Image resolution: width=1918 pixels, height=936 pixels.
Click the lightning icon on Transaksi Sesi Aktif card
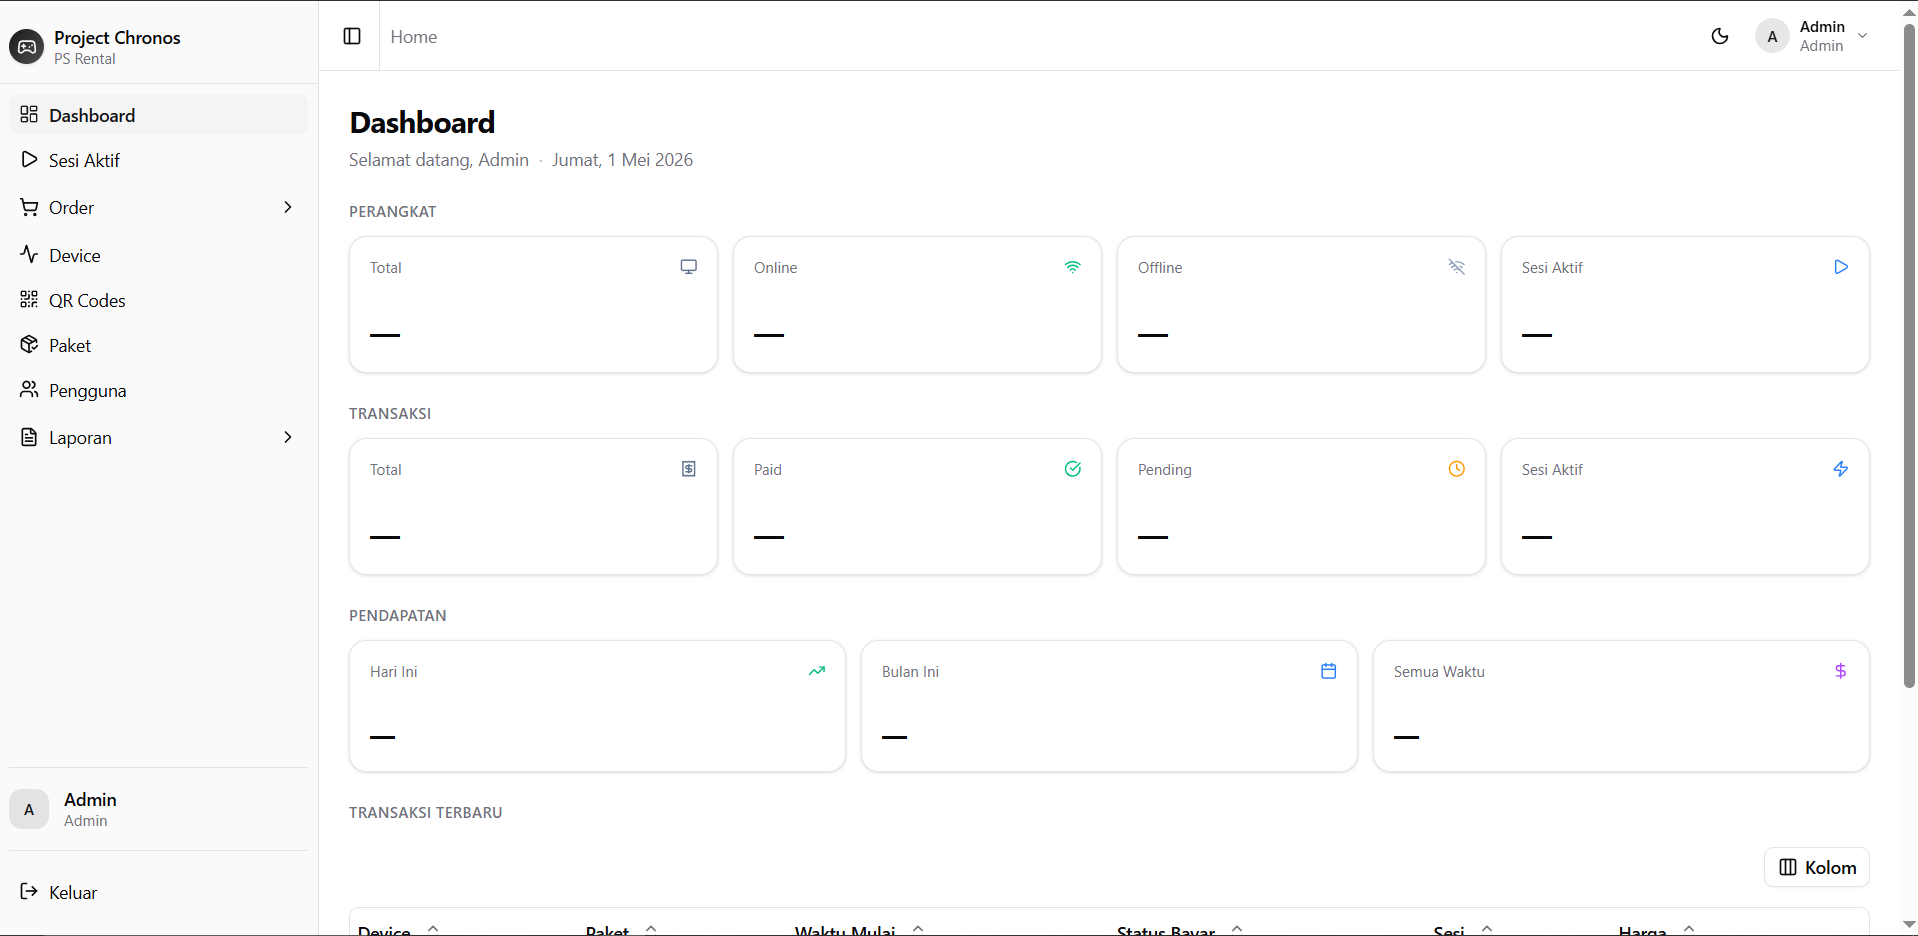point(1841,469)
